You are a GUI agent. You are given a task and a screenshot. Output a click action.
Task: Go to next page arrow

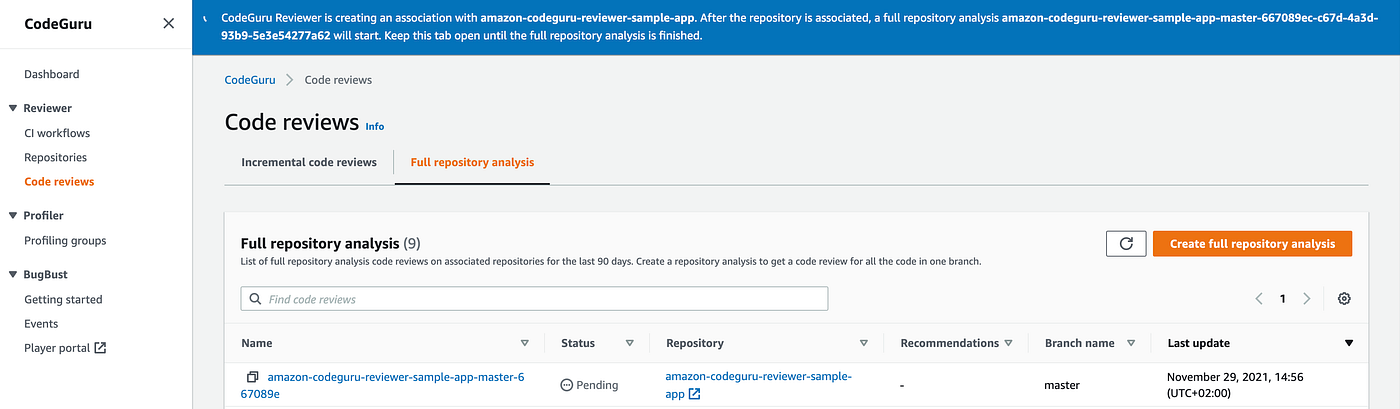1307,299
